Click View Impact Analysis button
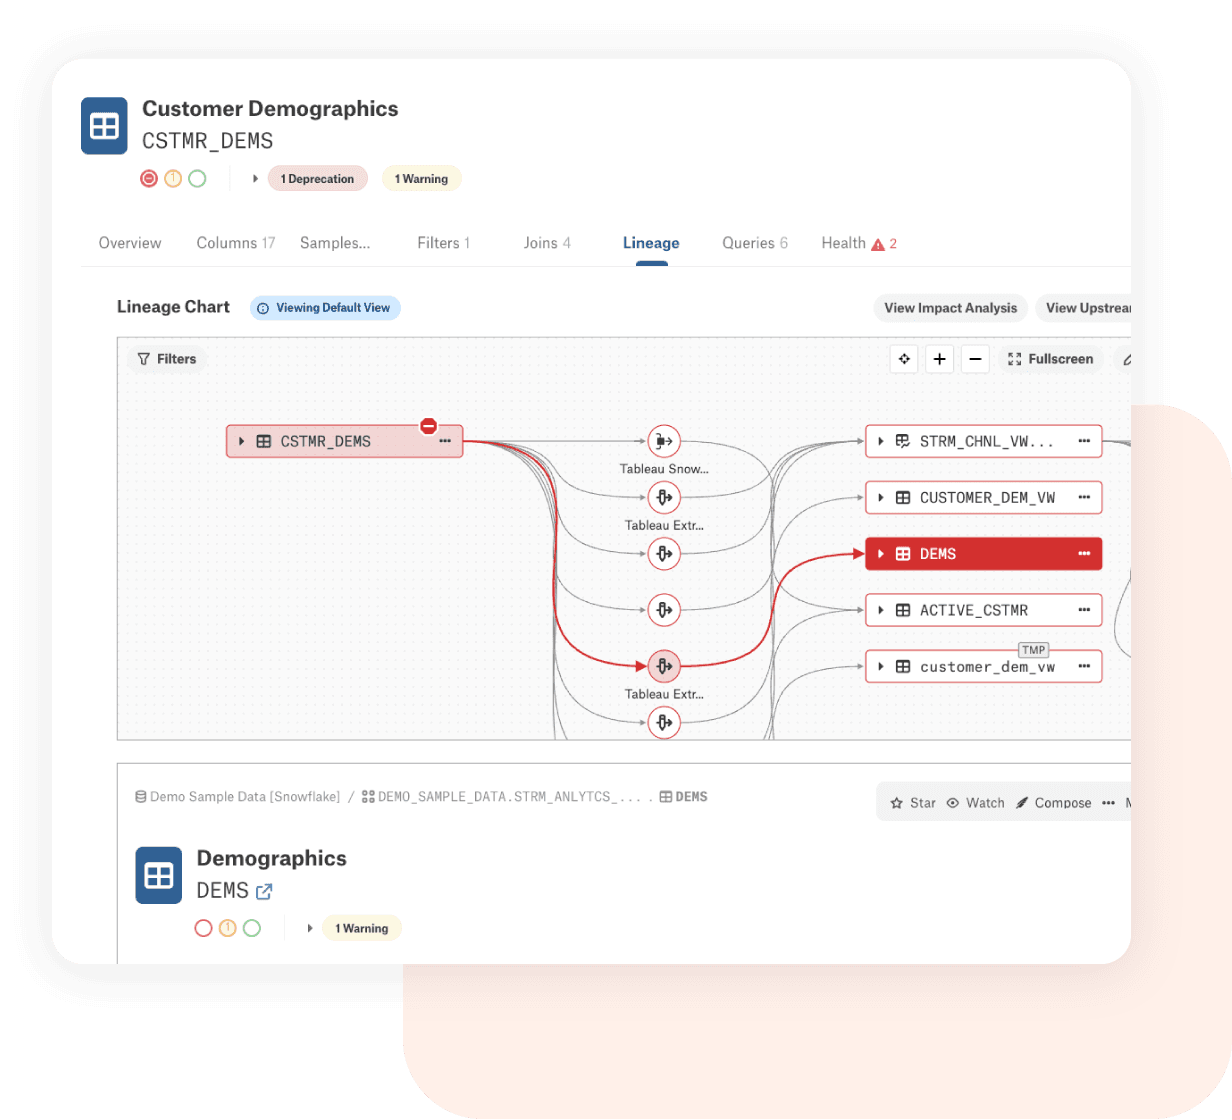1232x1120 pixels. 950,308
